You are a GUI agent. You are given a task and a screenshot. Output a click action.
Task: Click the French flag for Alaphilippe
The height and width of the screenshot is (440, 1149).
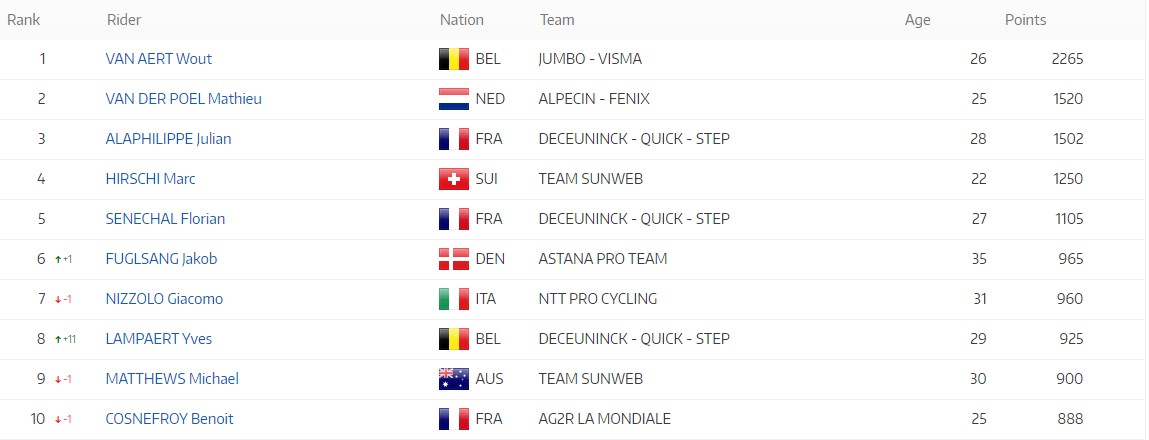454,139
